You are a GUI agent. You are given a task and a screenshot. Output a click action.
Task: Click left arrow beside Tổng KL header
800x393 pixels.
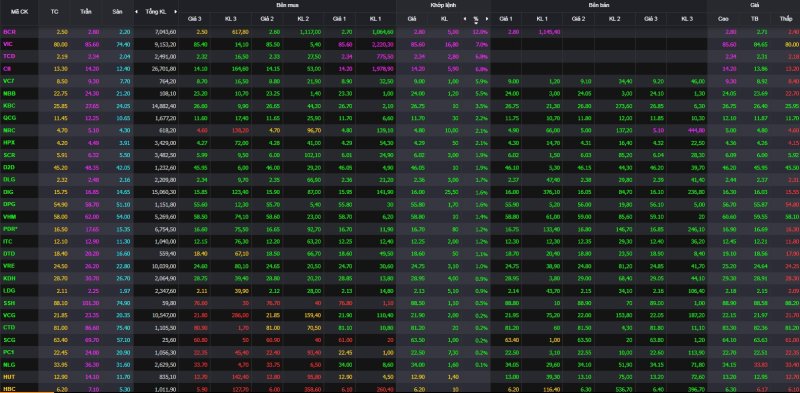136,11
